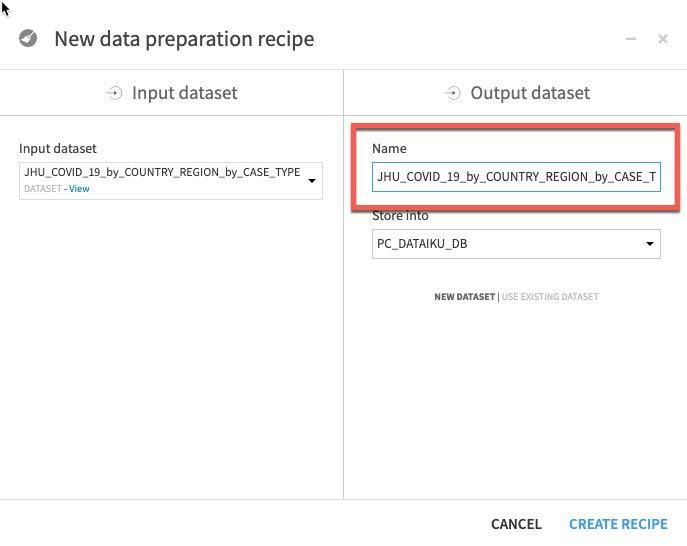Click the dialog title New data preparation recipe

(184, 39)
